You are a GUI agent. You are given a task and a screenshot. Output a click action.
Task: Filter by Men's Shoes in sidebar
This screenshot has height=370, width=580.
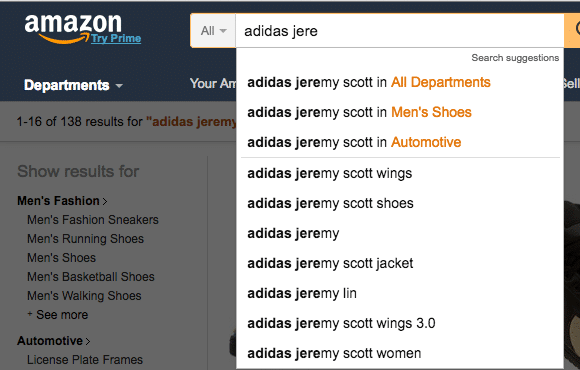tap(61, 258)
